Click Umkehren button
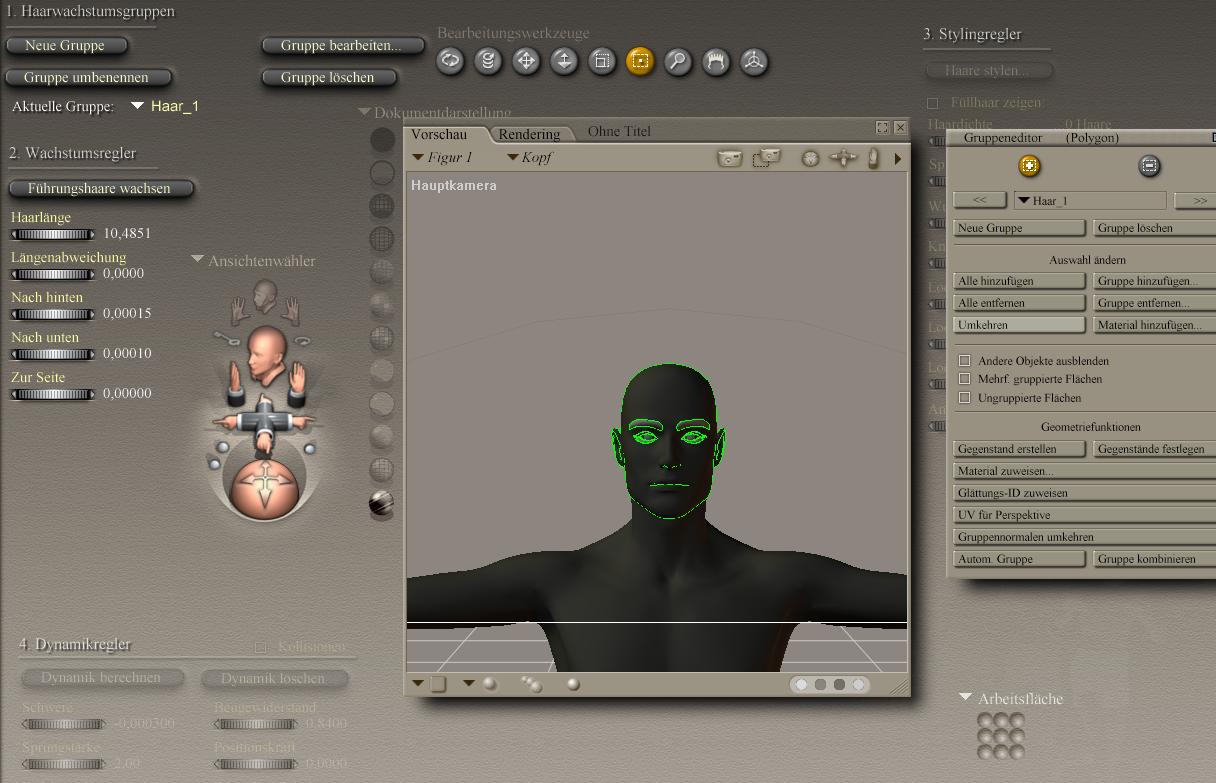Viewport: 1216px width, 783px height. [x=1020, y=325]
